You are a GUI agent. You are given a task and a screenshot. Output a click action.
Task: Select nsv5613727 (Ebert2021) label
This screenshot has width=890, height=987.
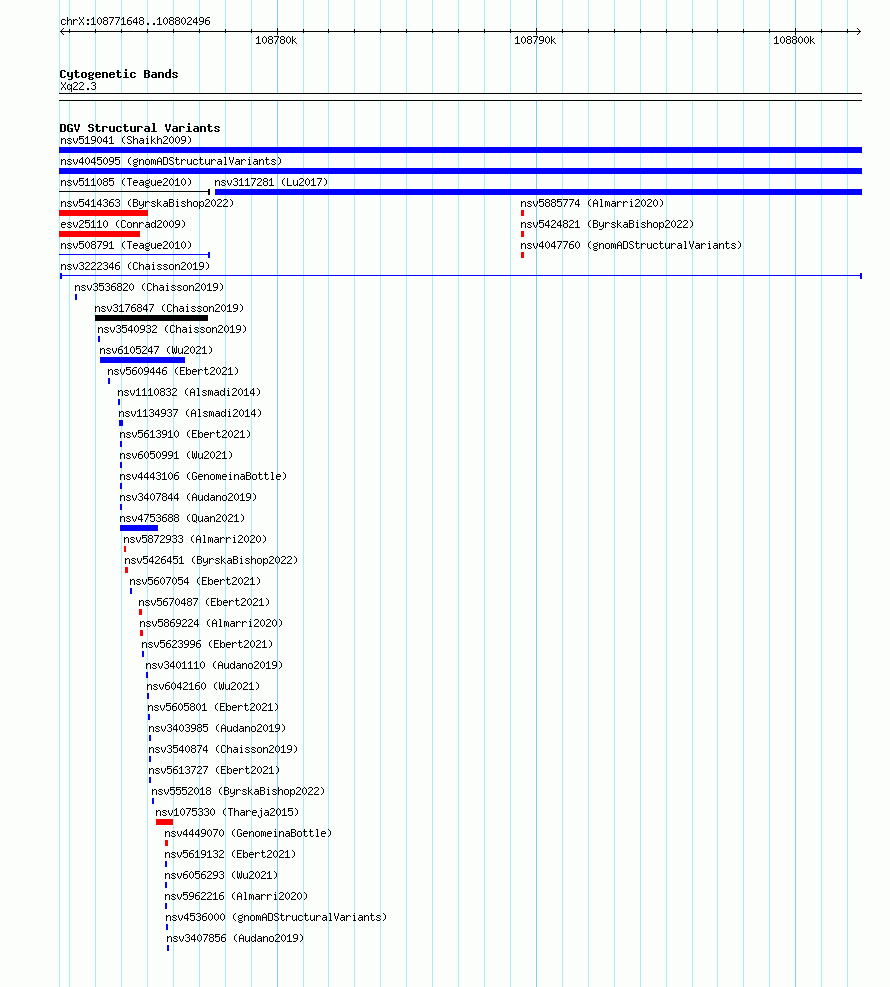[214, 770]
